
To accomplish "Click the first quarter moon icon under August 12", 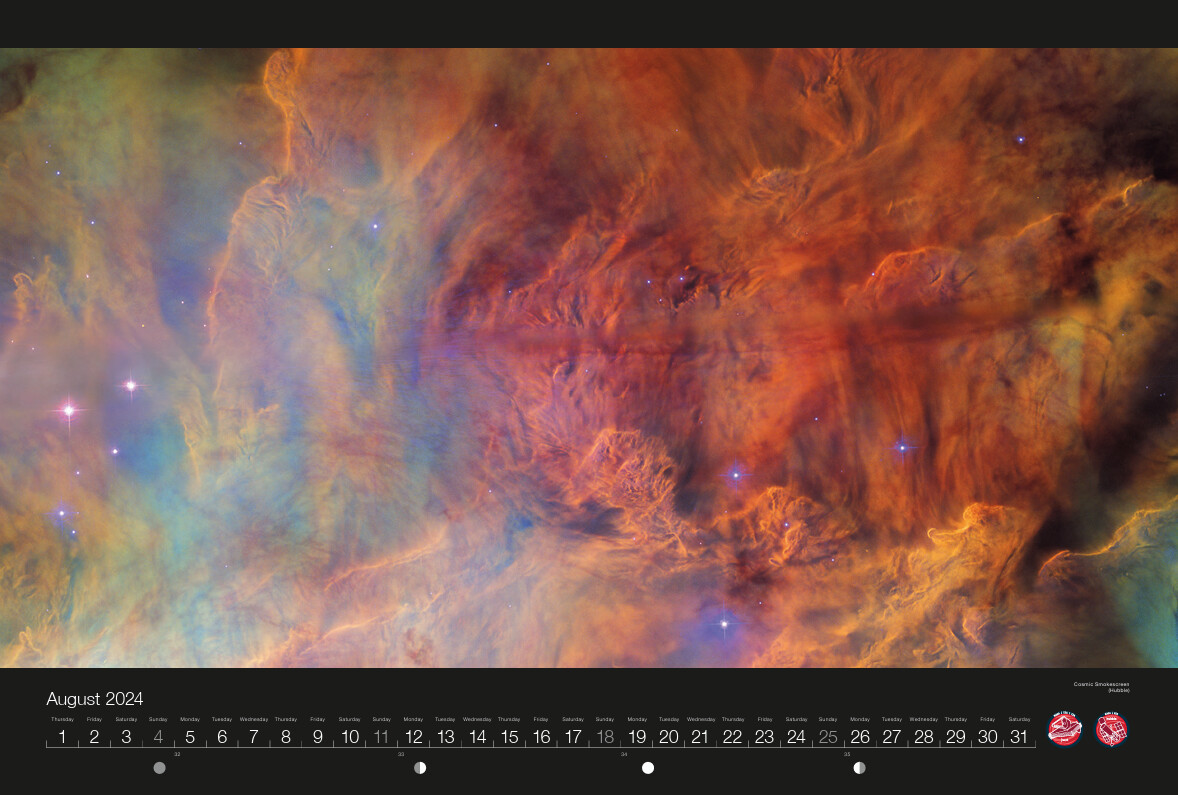I will pyautogui.click(x=420, y=768).
